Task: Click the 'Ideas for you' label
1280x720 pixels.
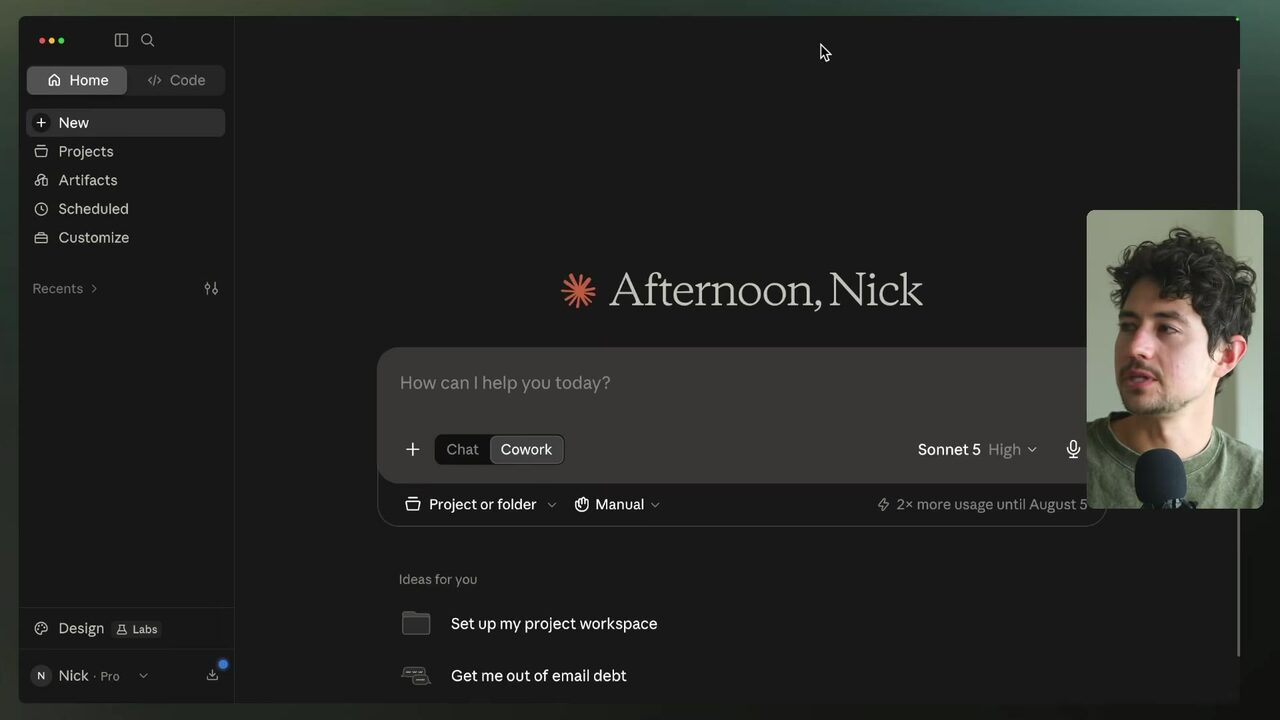Action: (x=438, y=579)
